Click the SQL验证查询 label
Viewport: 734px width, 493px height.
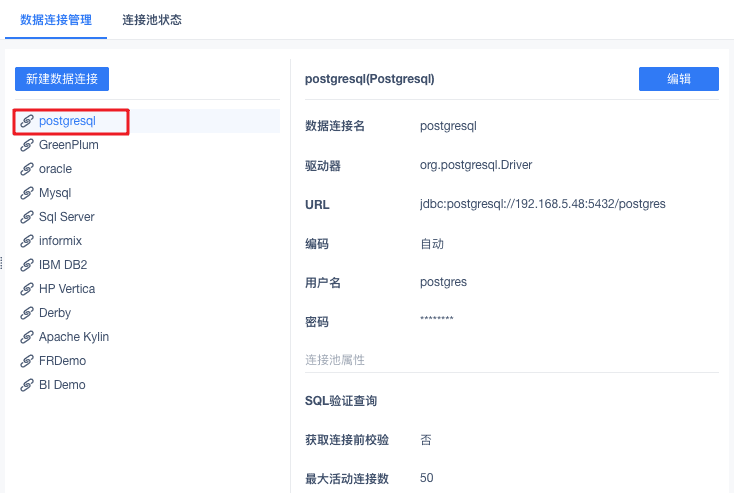coord(341,401)
